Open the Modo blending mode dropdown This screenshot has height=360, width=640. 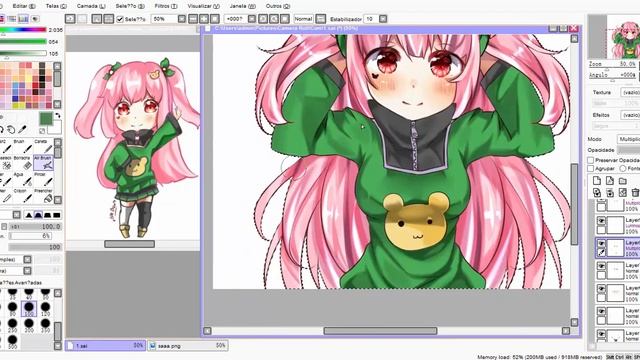629,139
